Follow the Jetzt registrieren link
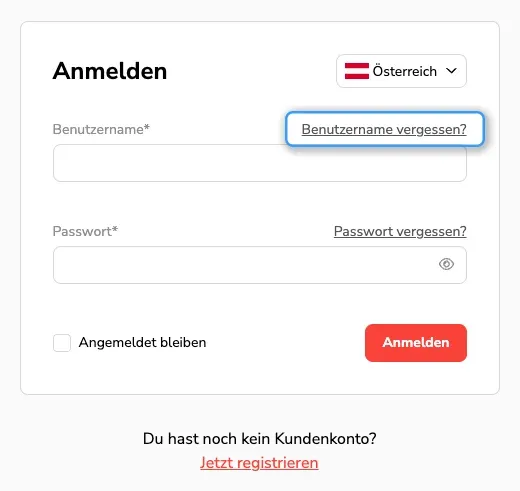The image size is (520, 491). click(x=259, y=463)
